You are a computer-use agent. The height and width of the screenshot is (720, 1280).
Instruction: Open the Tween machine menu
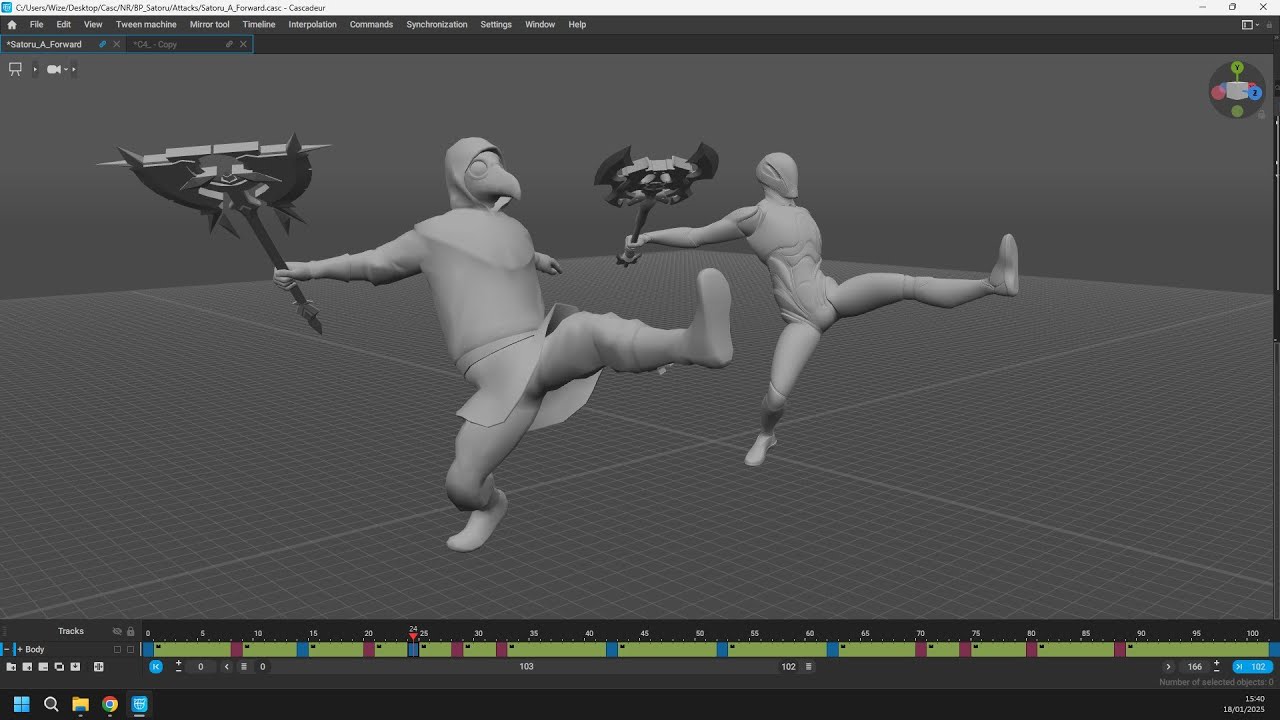coord(146,25)
